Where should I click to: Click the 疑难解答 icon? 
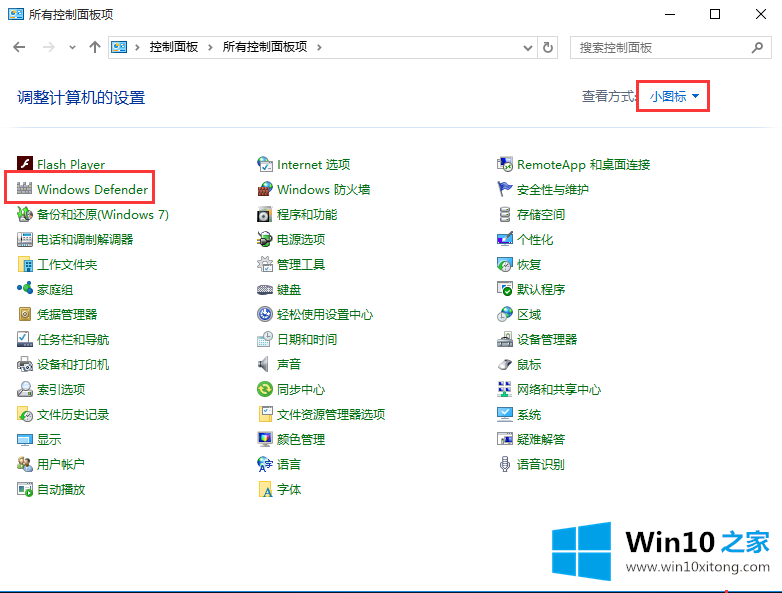pos(505,439)
